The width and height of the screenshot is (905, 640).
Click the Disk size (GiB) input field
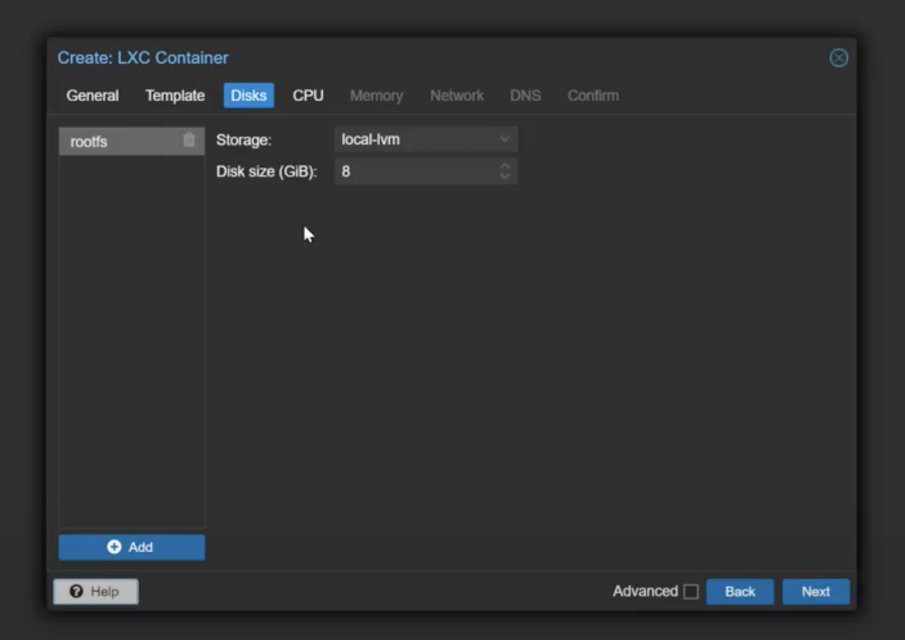[415, 172]
